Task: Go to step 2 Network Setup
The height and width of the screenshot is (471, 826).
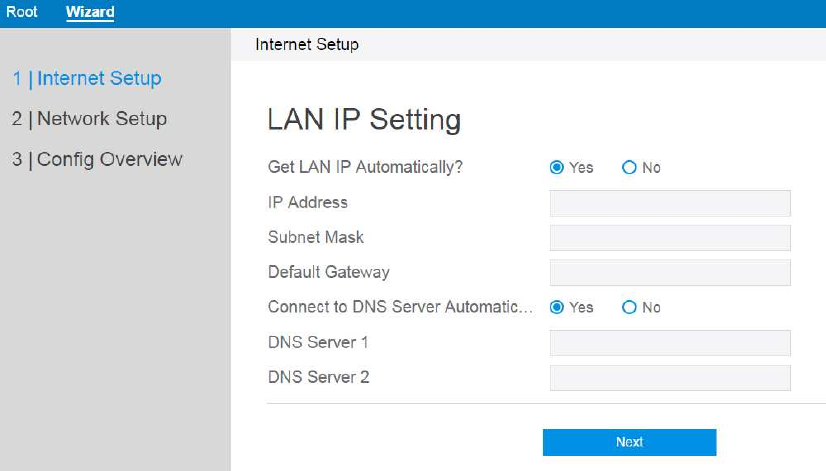Action: pyautogui.click(x=90, y=118)
